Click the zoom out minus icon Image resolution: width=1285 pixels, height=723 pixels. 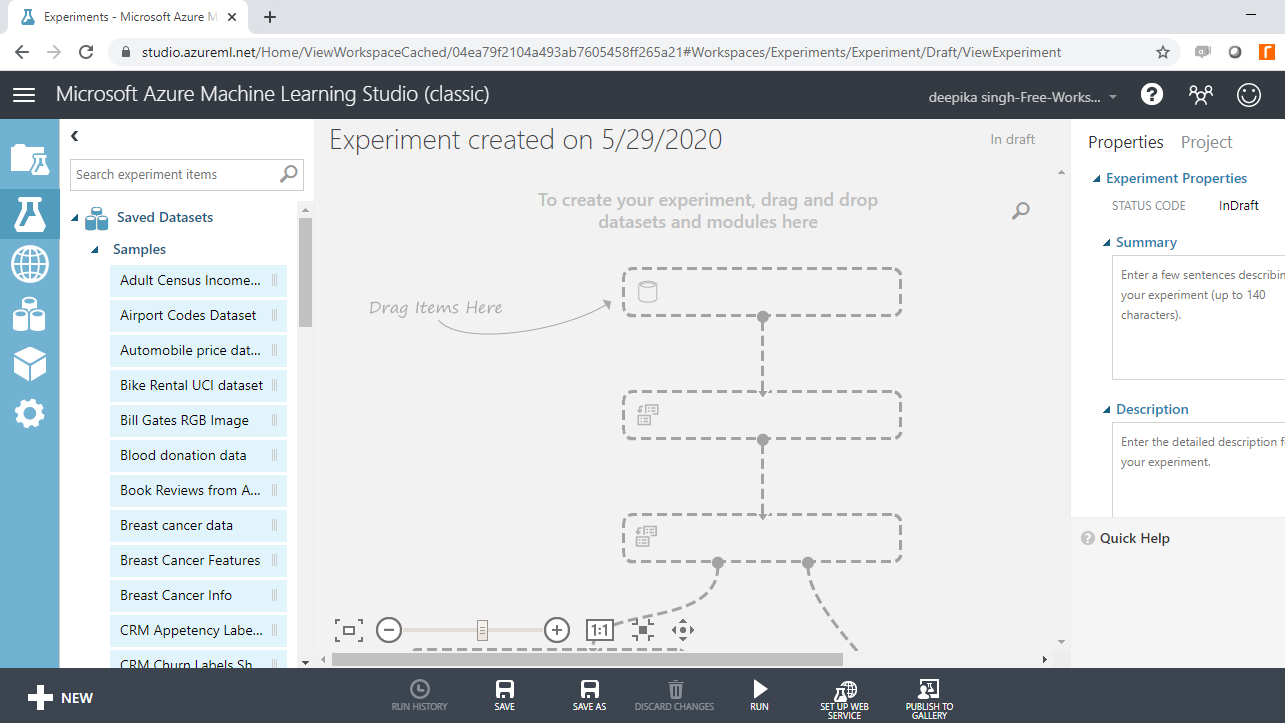(x=389, y=630)
